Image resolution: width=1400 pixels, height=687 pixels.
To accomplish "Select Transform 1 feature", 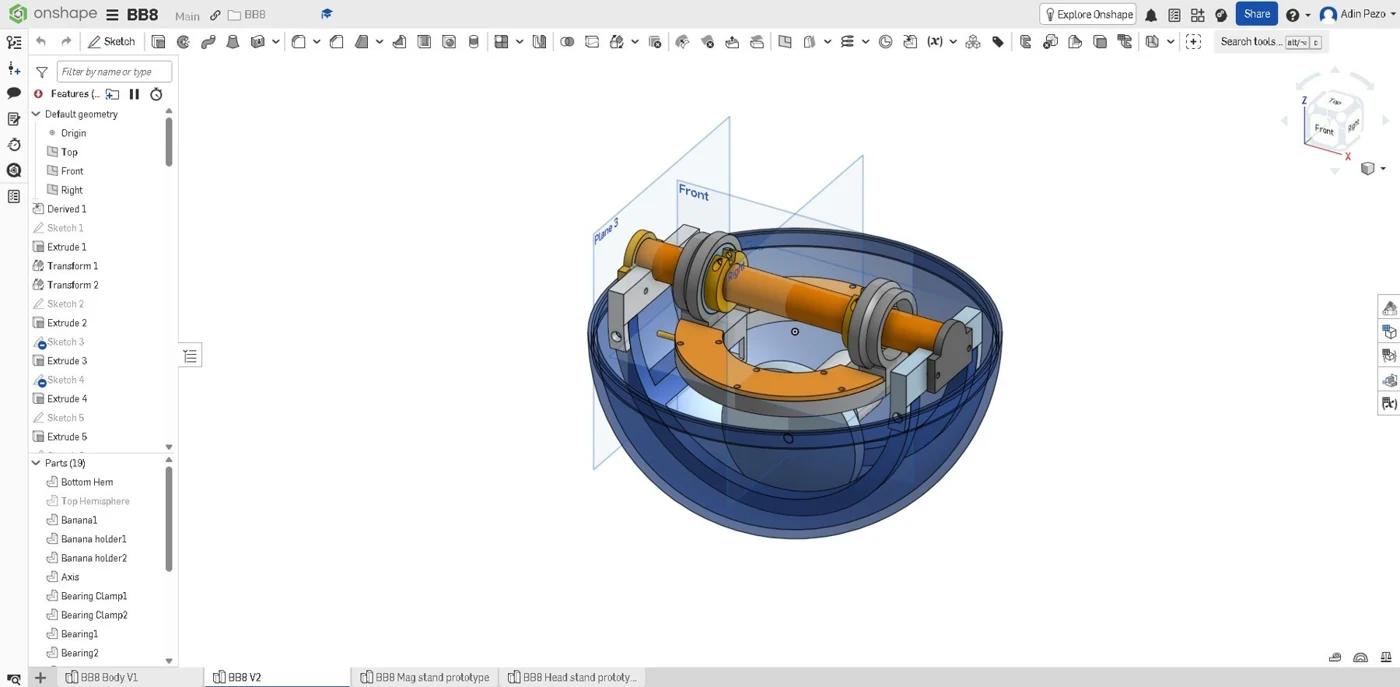I will click(x=72, y=266).
